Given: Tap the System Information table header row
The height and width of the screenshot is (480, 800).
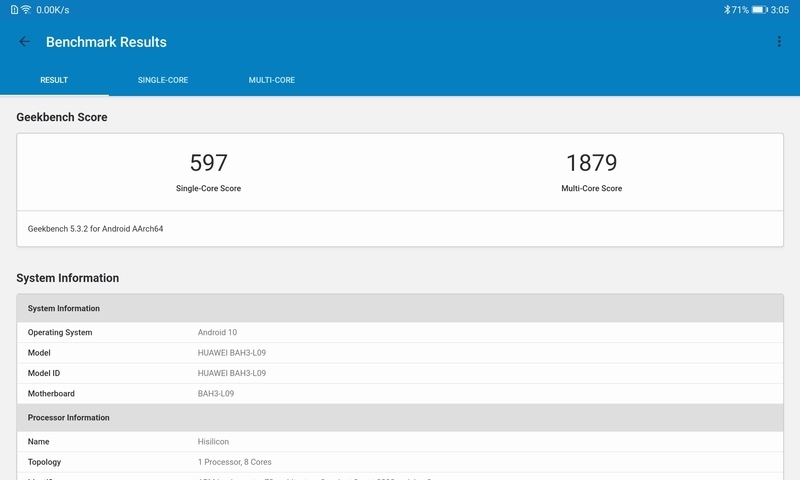Looking at the screenshot, I should (x=400, y=308).
